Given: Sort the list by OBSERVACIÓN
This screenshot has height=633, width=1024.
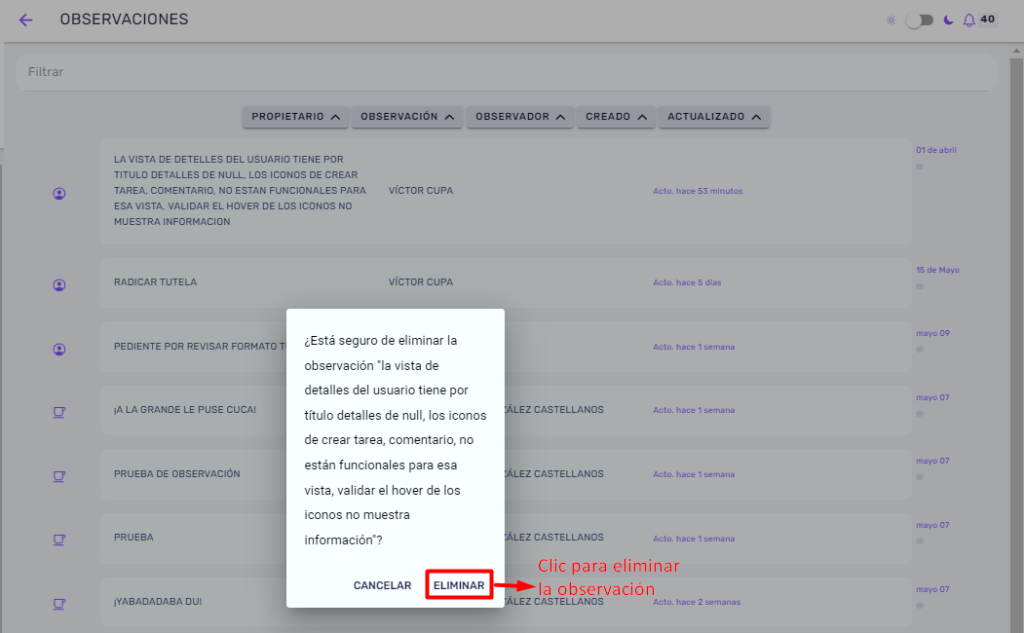Looking at the screenshot, I should (408, 117).
